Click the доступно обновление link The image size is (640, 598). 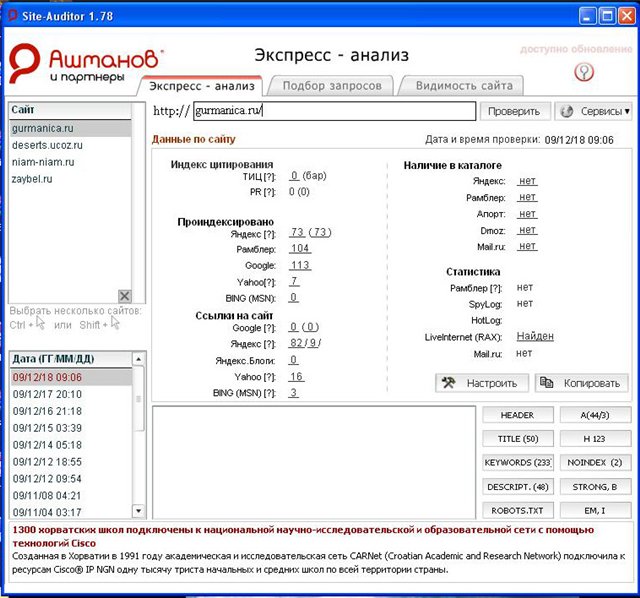576,49
